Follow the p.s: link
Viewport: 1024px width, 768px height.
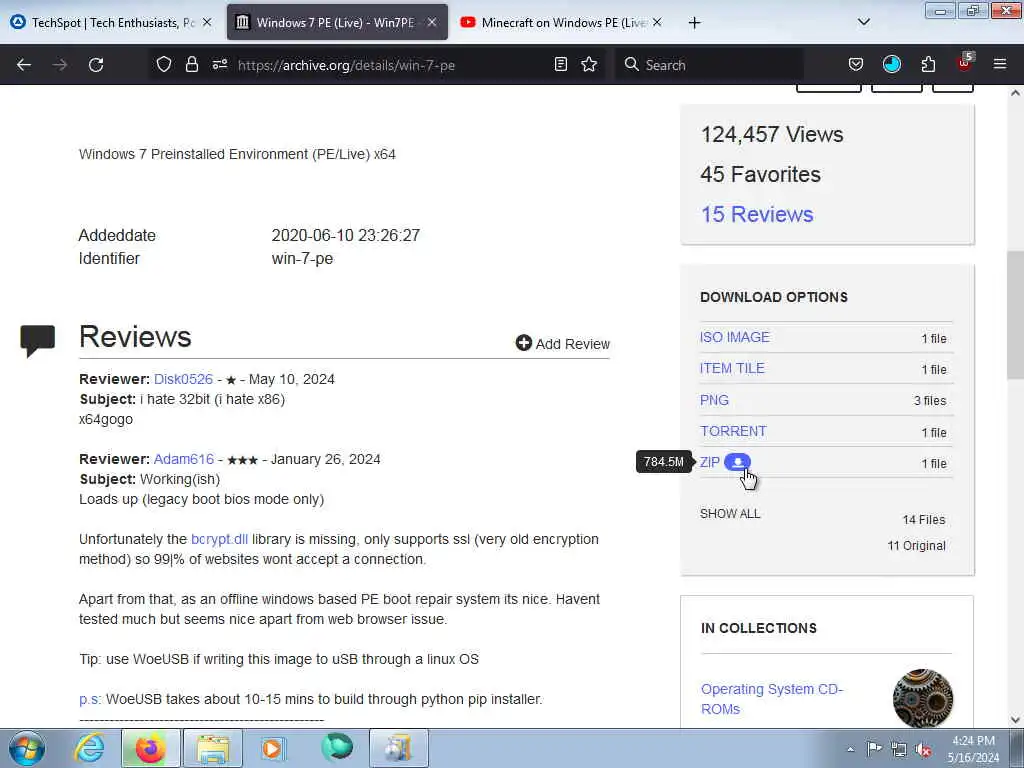pos(90,699)
